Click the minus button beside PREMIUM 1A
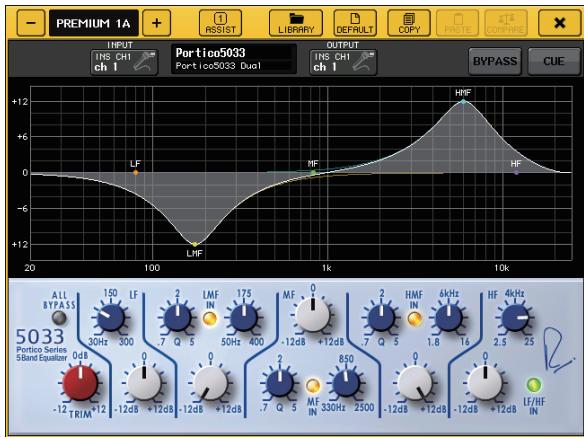This screenshot has width=584, height=439. pos(31,23)
